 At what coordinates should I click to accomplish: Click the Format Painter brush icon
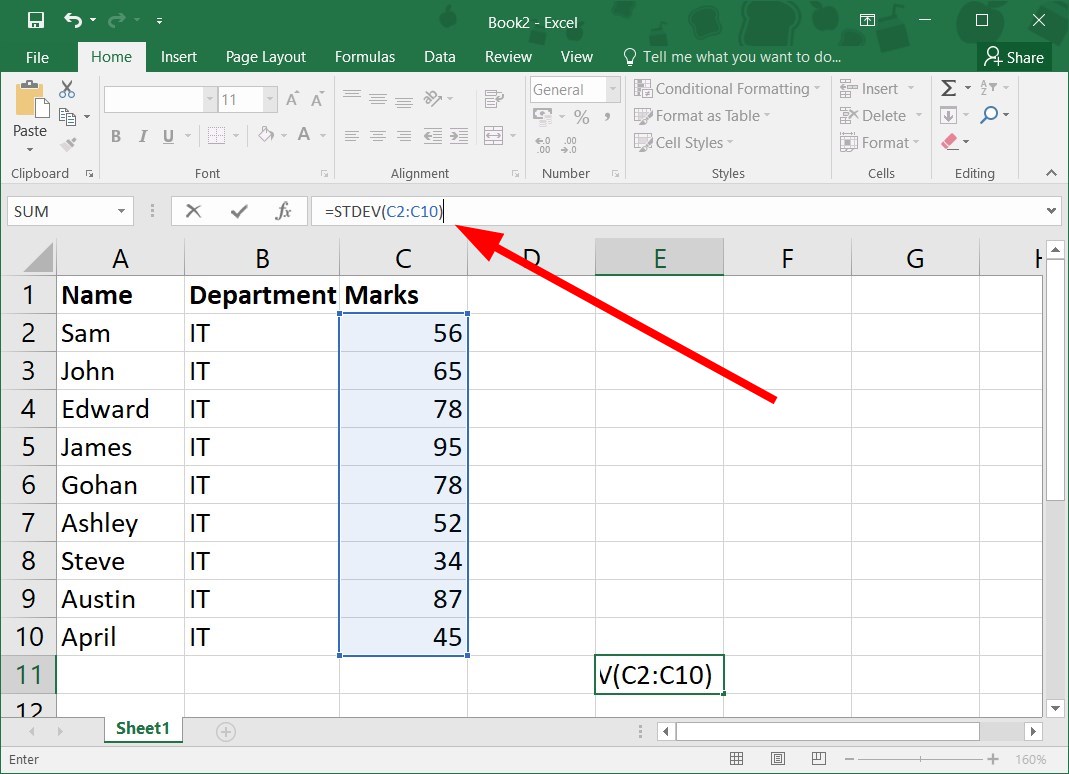click(x=68, y=144)
